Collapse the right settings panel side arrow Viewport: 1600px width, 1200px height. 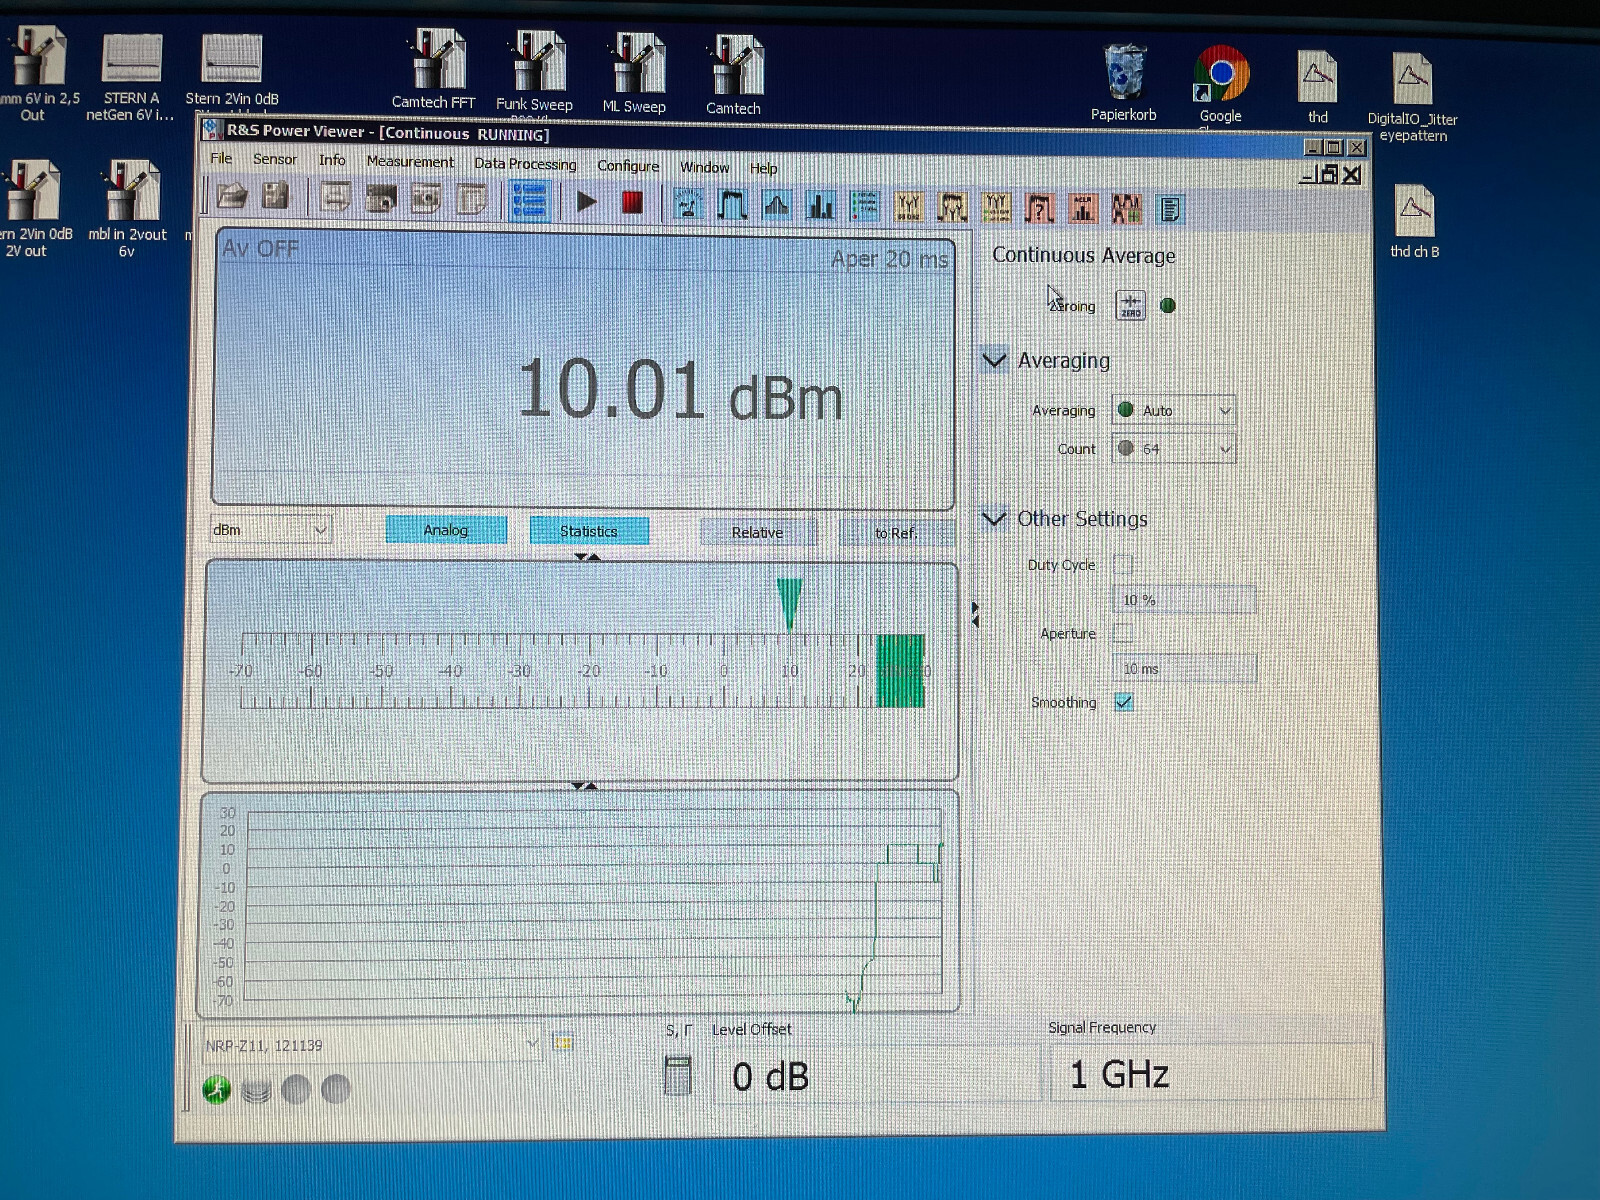point(975,614)
